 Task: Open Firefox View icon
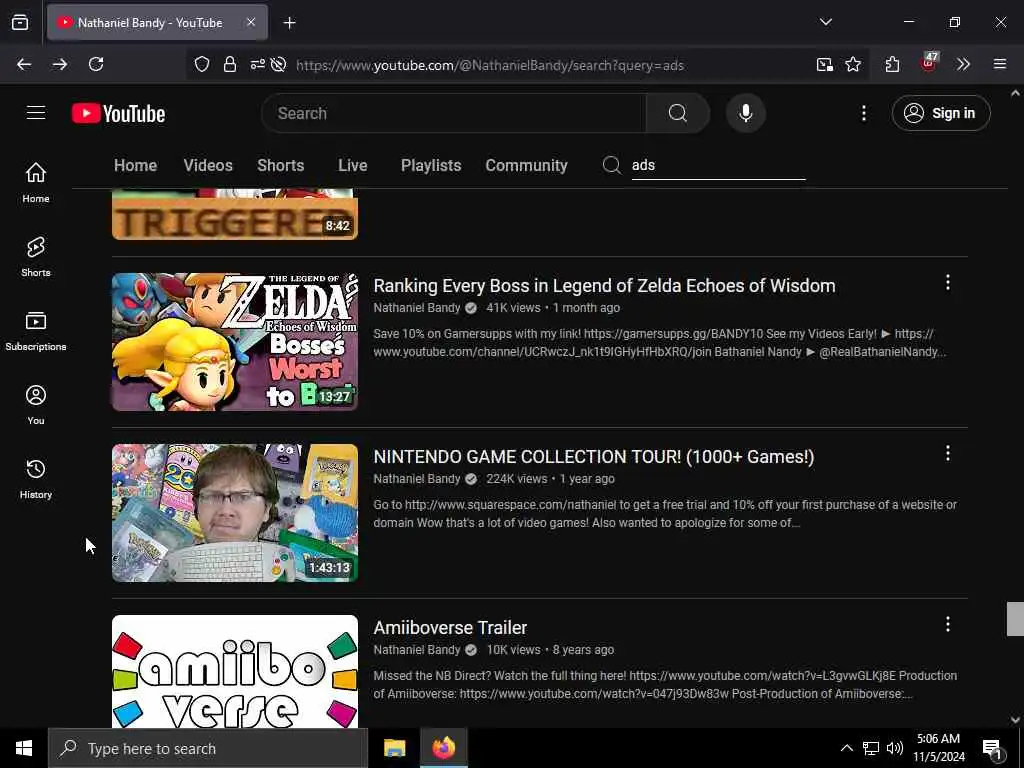click(20, 22)
